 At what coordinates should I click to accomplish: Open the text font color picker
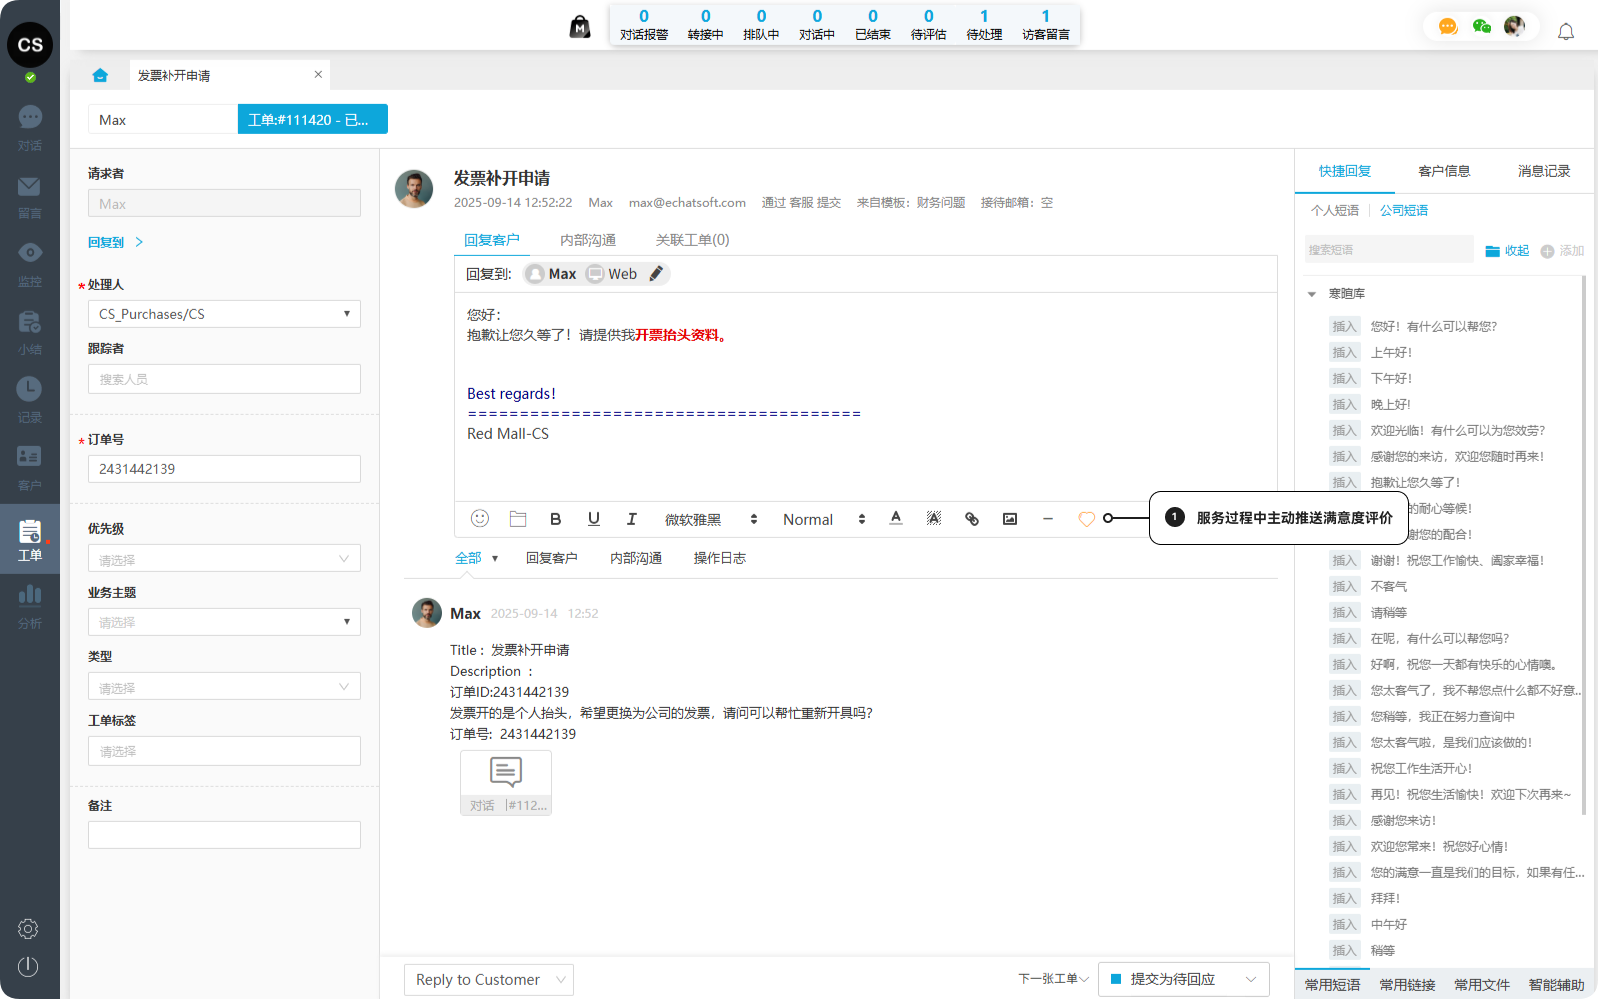896,518
